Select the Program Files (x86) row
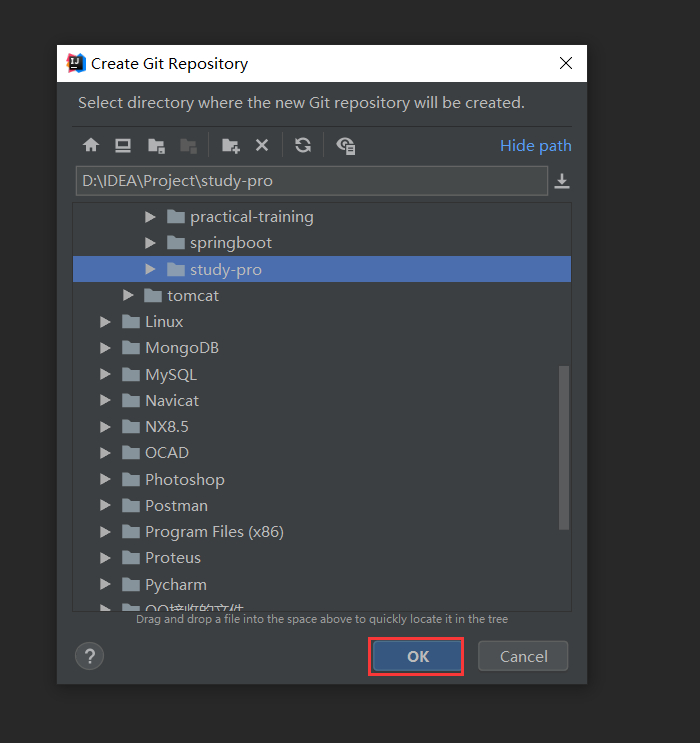 [x=322, y=532]
